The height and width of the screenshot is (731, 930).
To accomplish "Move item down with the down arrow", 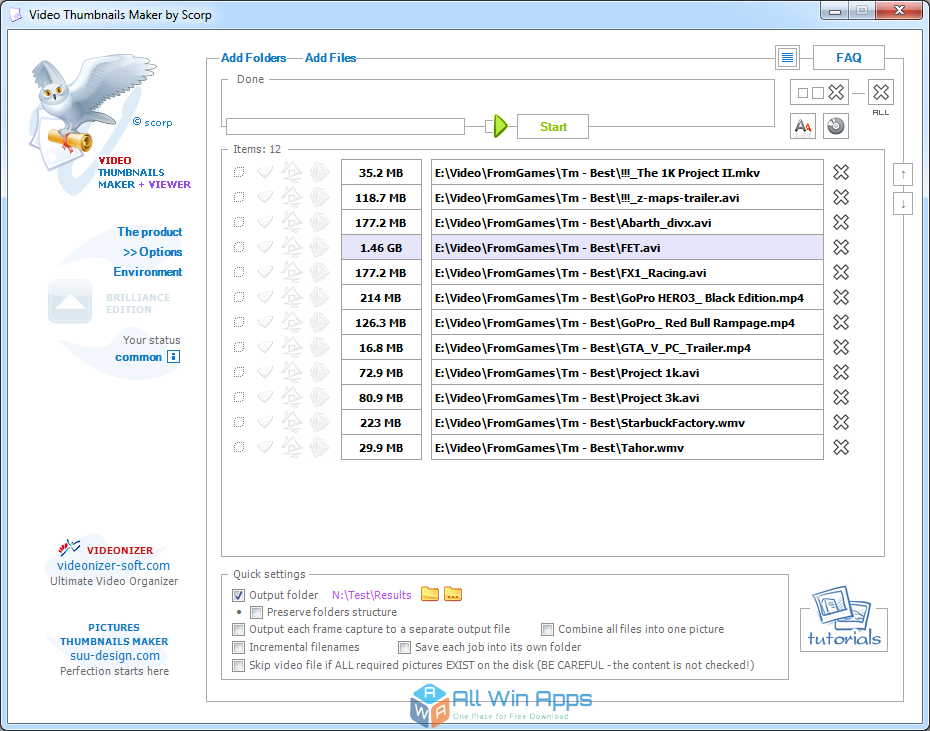I will click(903, 204).
